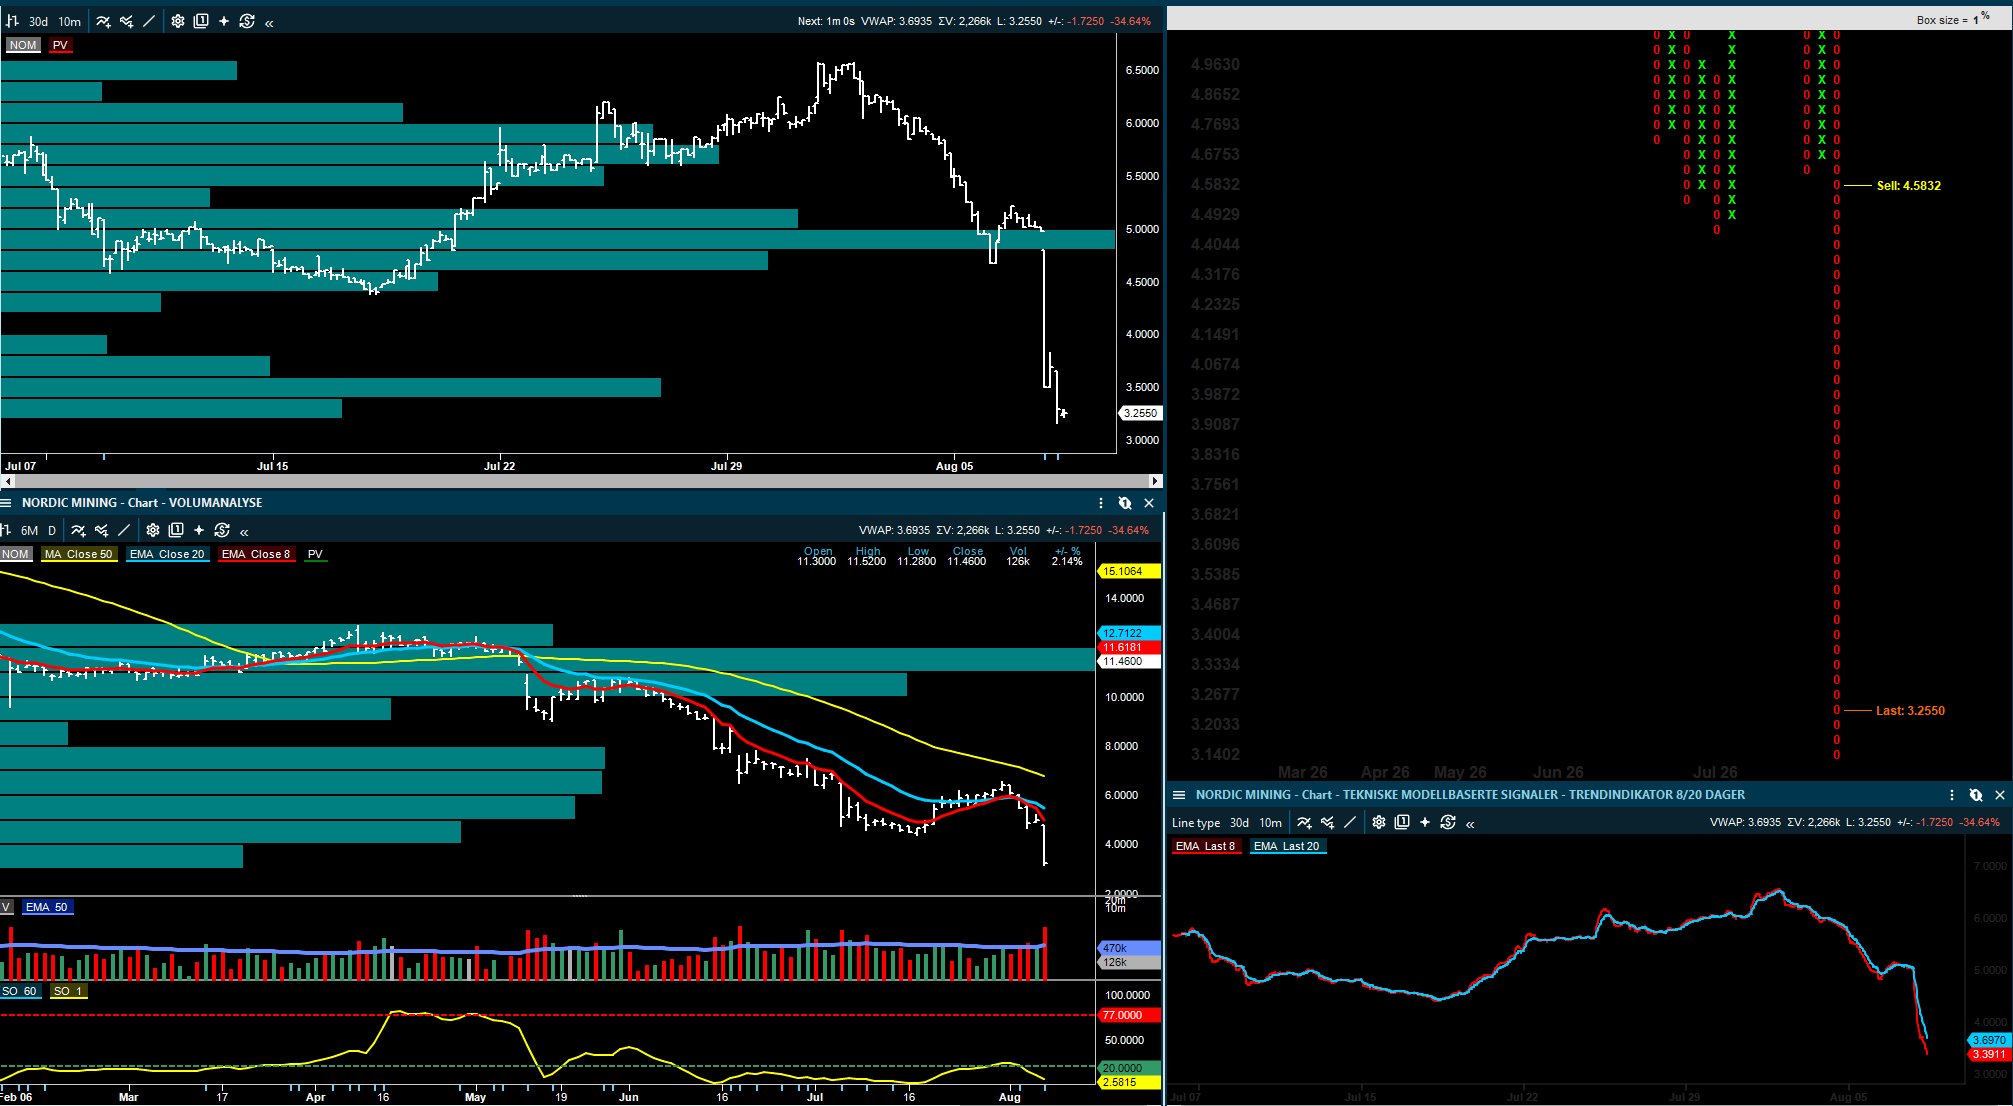Screen dimensions: 2013x1106
Task: Open hamburger menu of VOLUMANALYSE chart
Action: (6, 503)
